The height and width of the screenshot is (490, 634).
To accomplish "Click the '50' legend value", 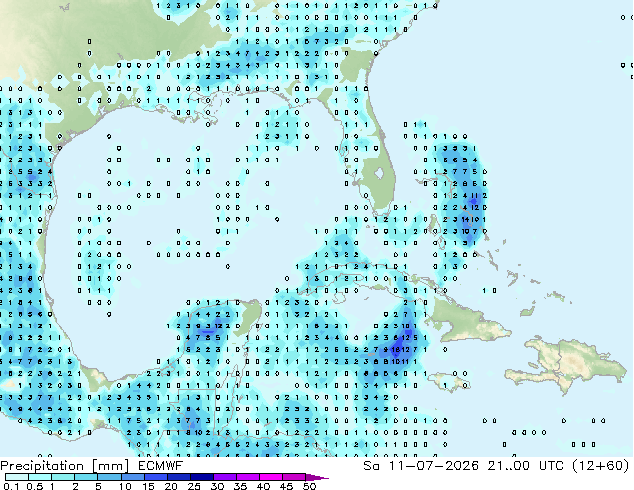I will click(310, 486).
